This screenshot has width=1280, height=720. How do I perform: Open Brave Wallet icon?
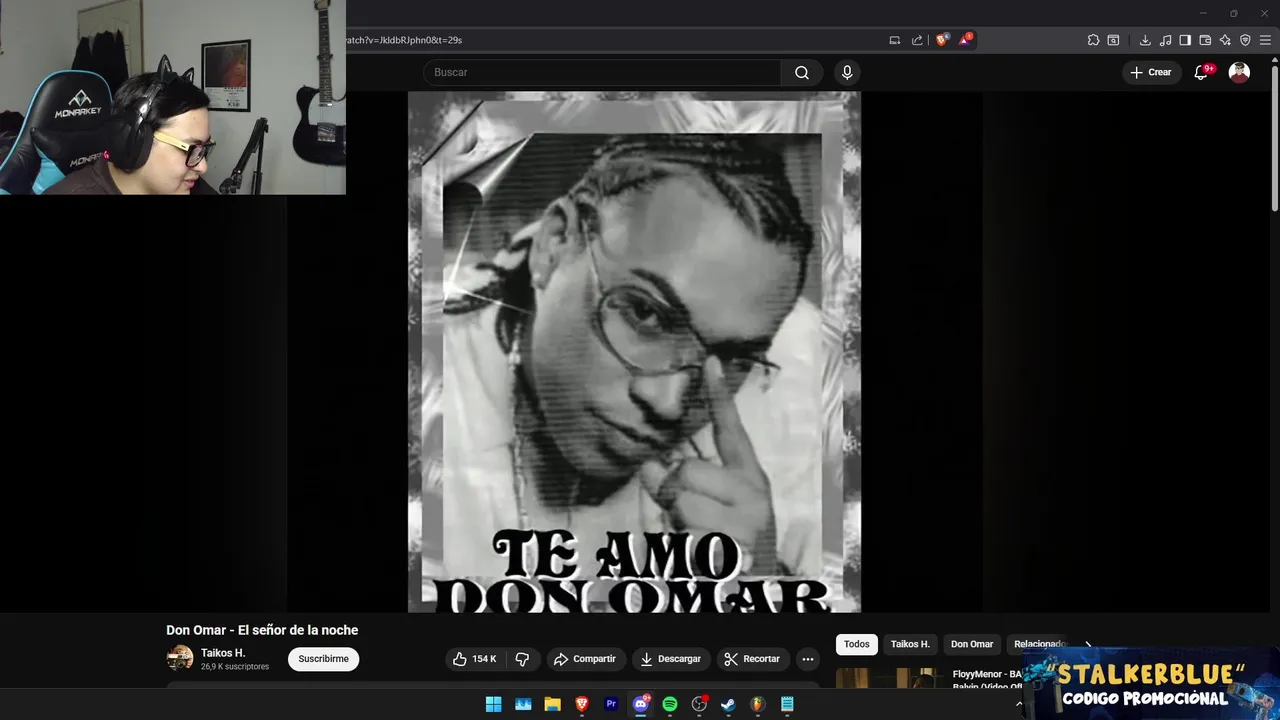click(1205, 40)
